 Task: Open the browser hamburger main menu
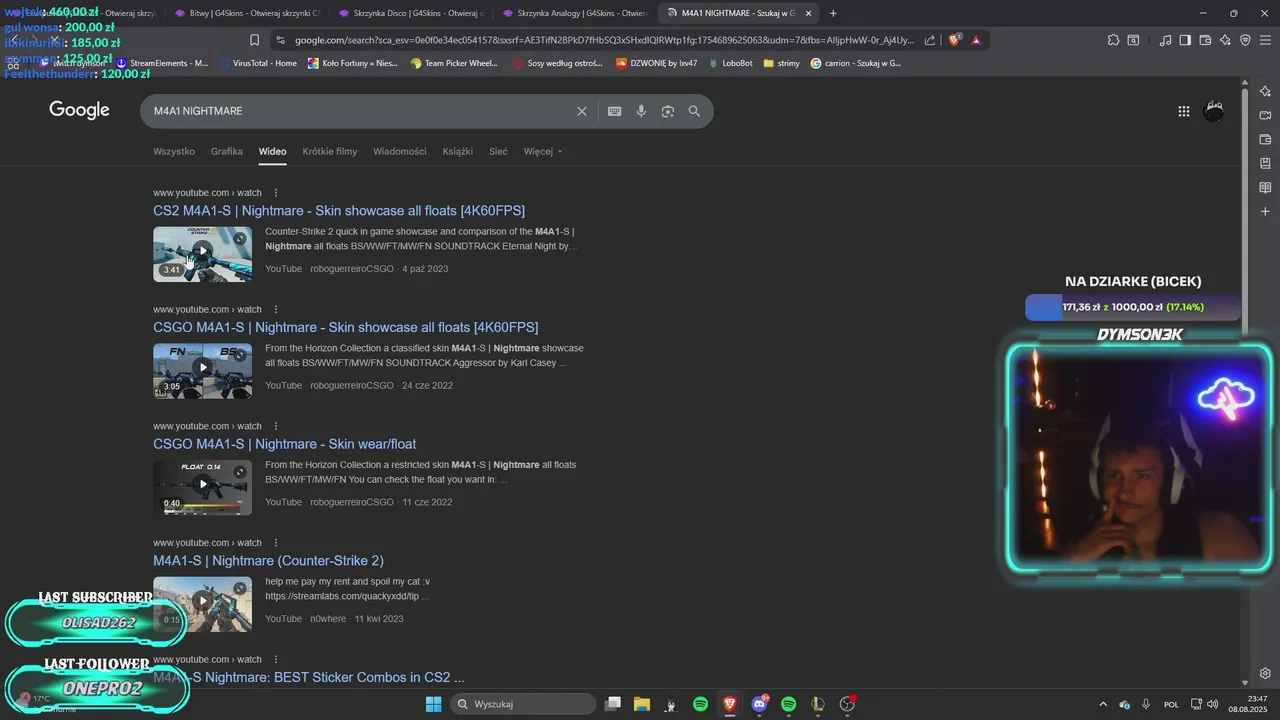pyautogui.click(x=1265, y=40)
